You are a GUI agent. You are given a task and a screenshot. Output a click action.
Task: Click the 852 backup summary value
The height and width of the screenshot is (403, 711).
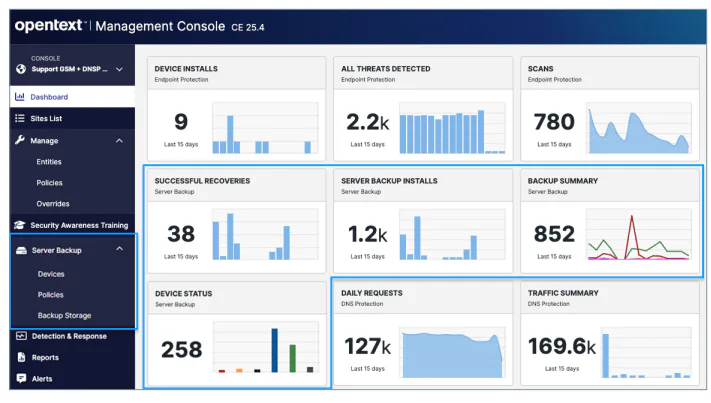coord(554,234)
